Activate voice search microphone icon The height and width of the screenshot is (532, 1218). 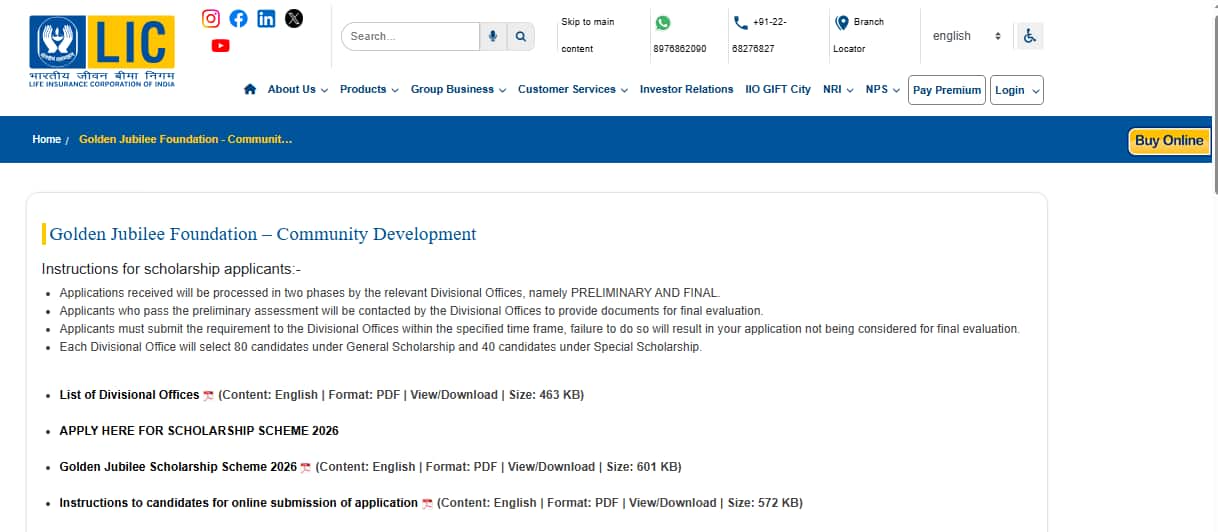[492, 36]
